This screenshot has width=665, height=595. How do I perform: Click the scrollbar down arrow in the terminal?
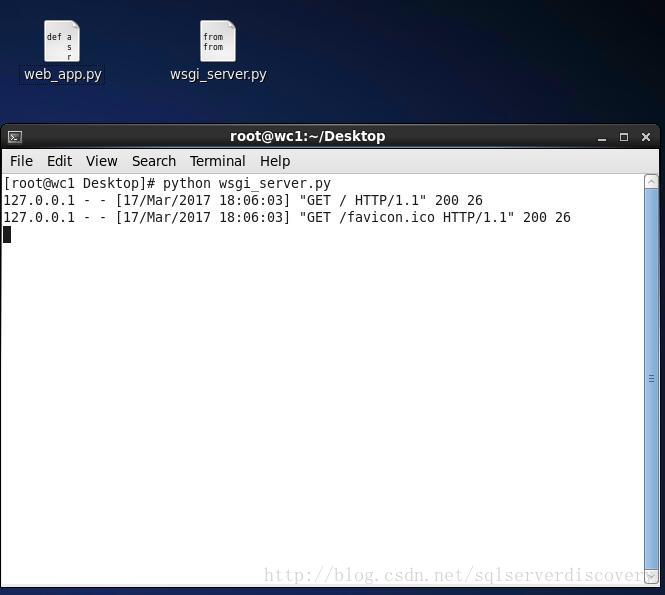tap(651, 576)
